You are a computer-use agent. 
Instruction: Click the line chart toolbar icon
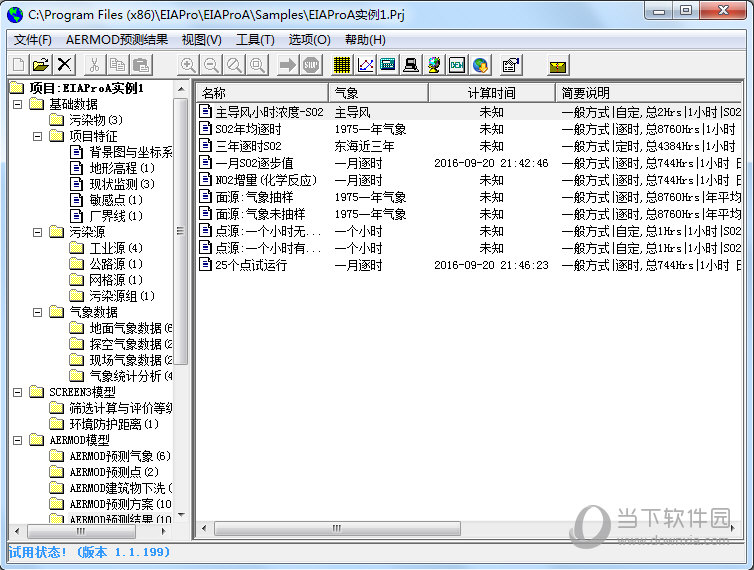[365, 65]
